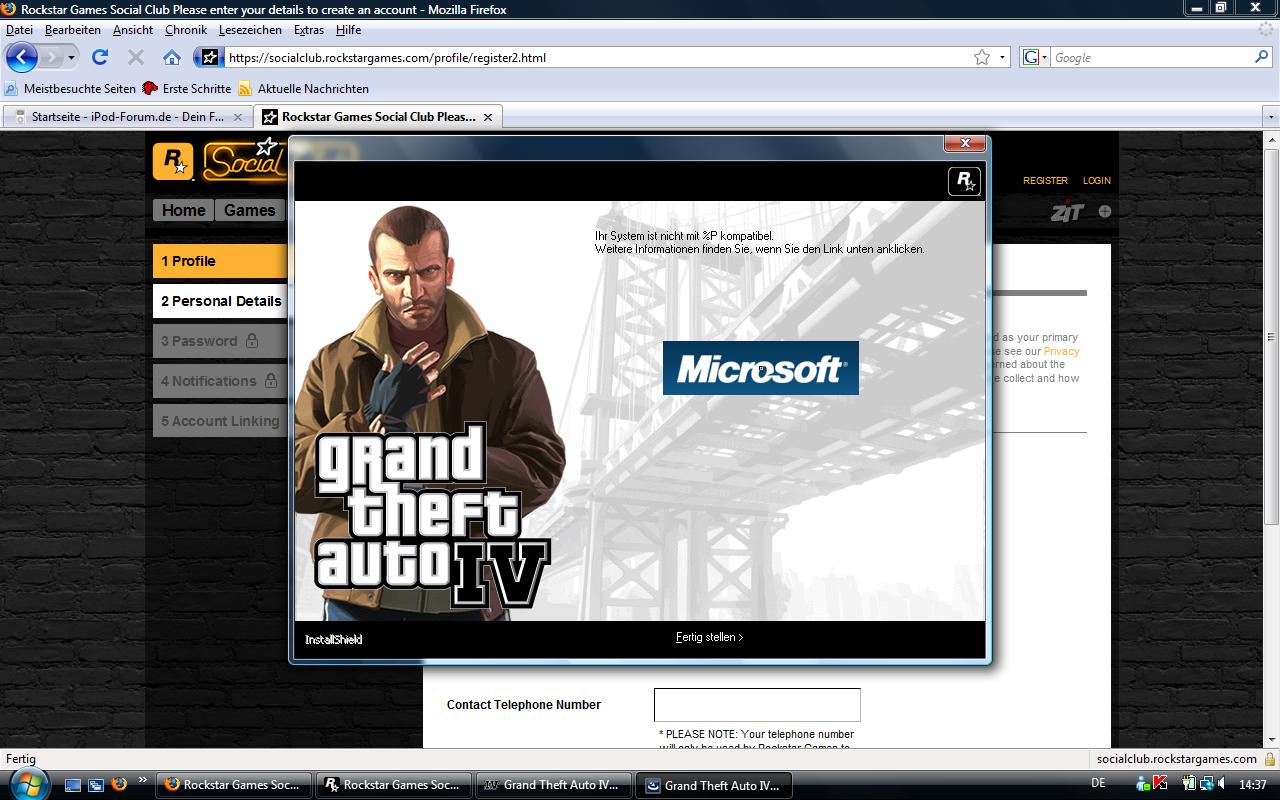Switch to the iPod-Forum.de tab
This screenshot has width=1280, height=800.
coord(127,117)
